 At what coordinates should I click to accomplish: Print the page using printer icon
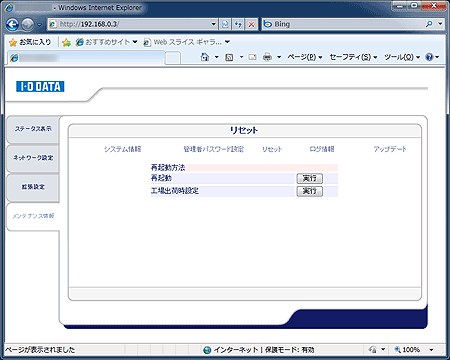tap(267, 57)
